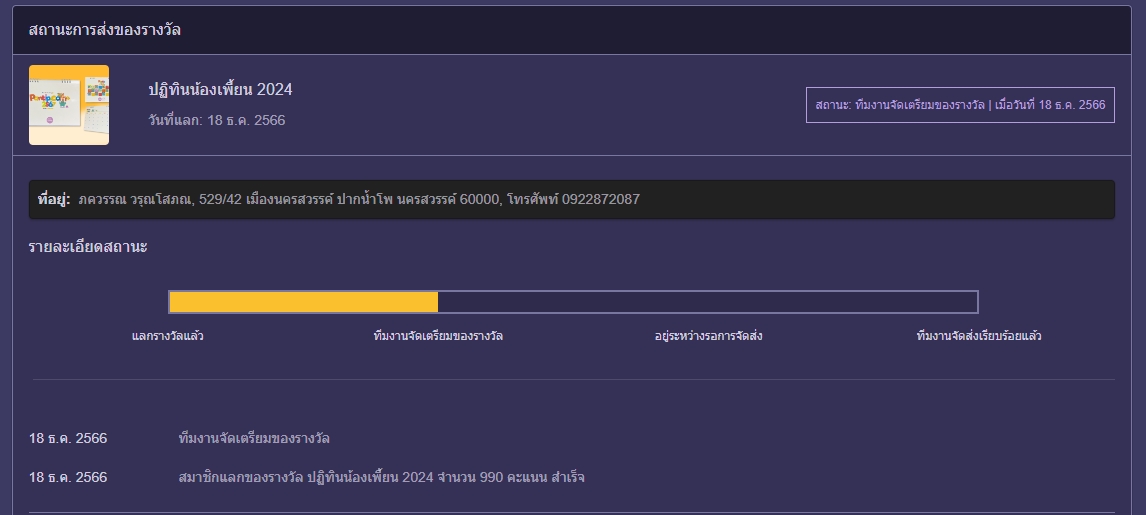This screenshot has width=1146, height=515.
Task: Click the shipping address bar starting with ที่อยู่
Action: tap(572, 199)
